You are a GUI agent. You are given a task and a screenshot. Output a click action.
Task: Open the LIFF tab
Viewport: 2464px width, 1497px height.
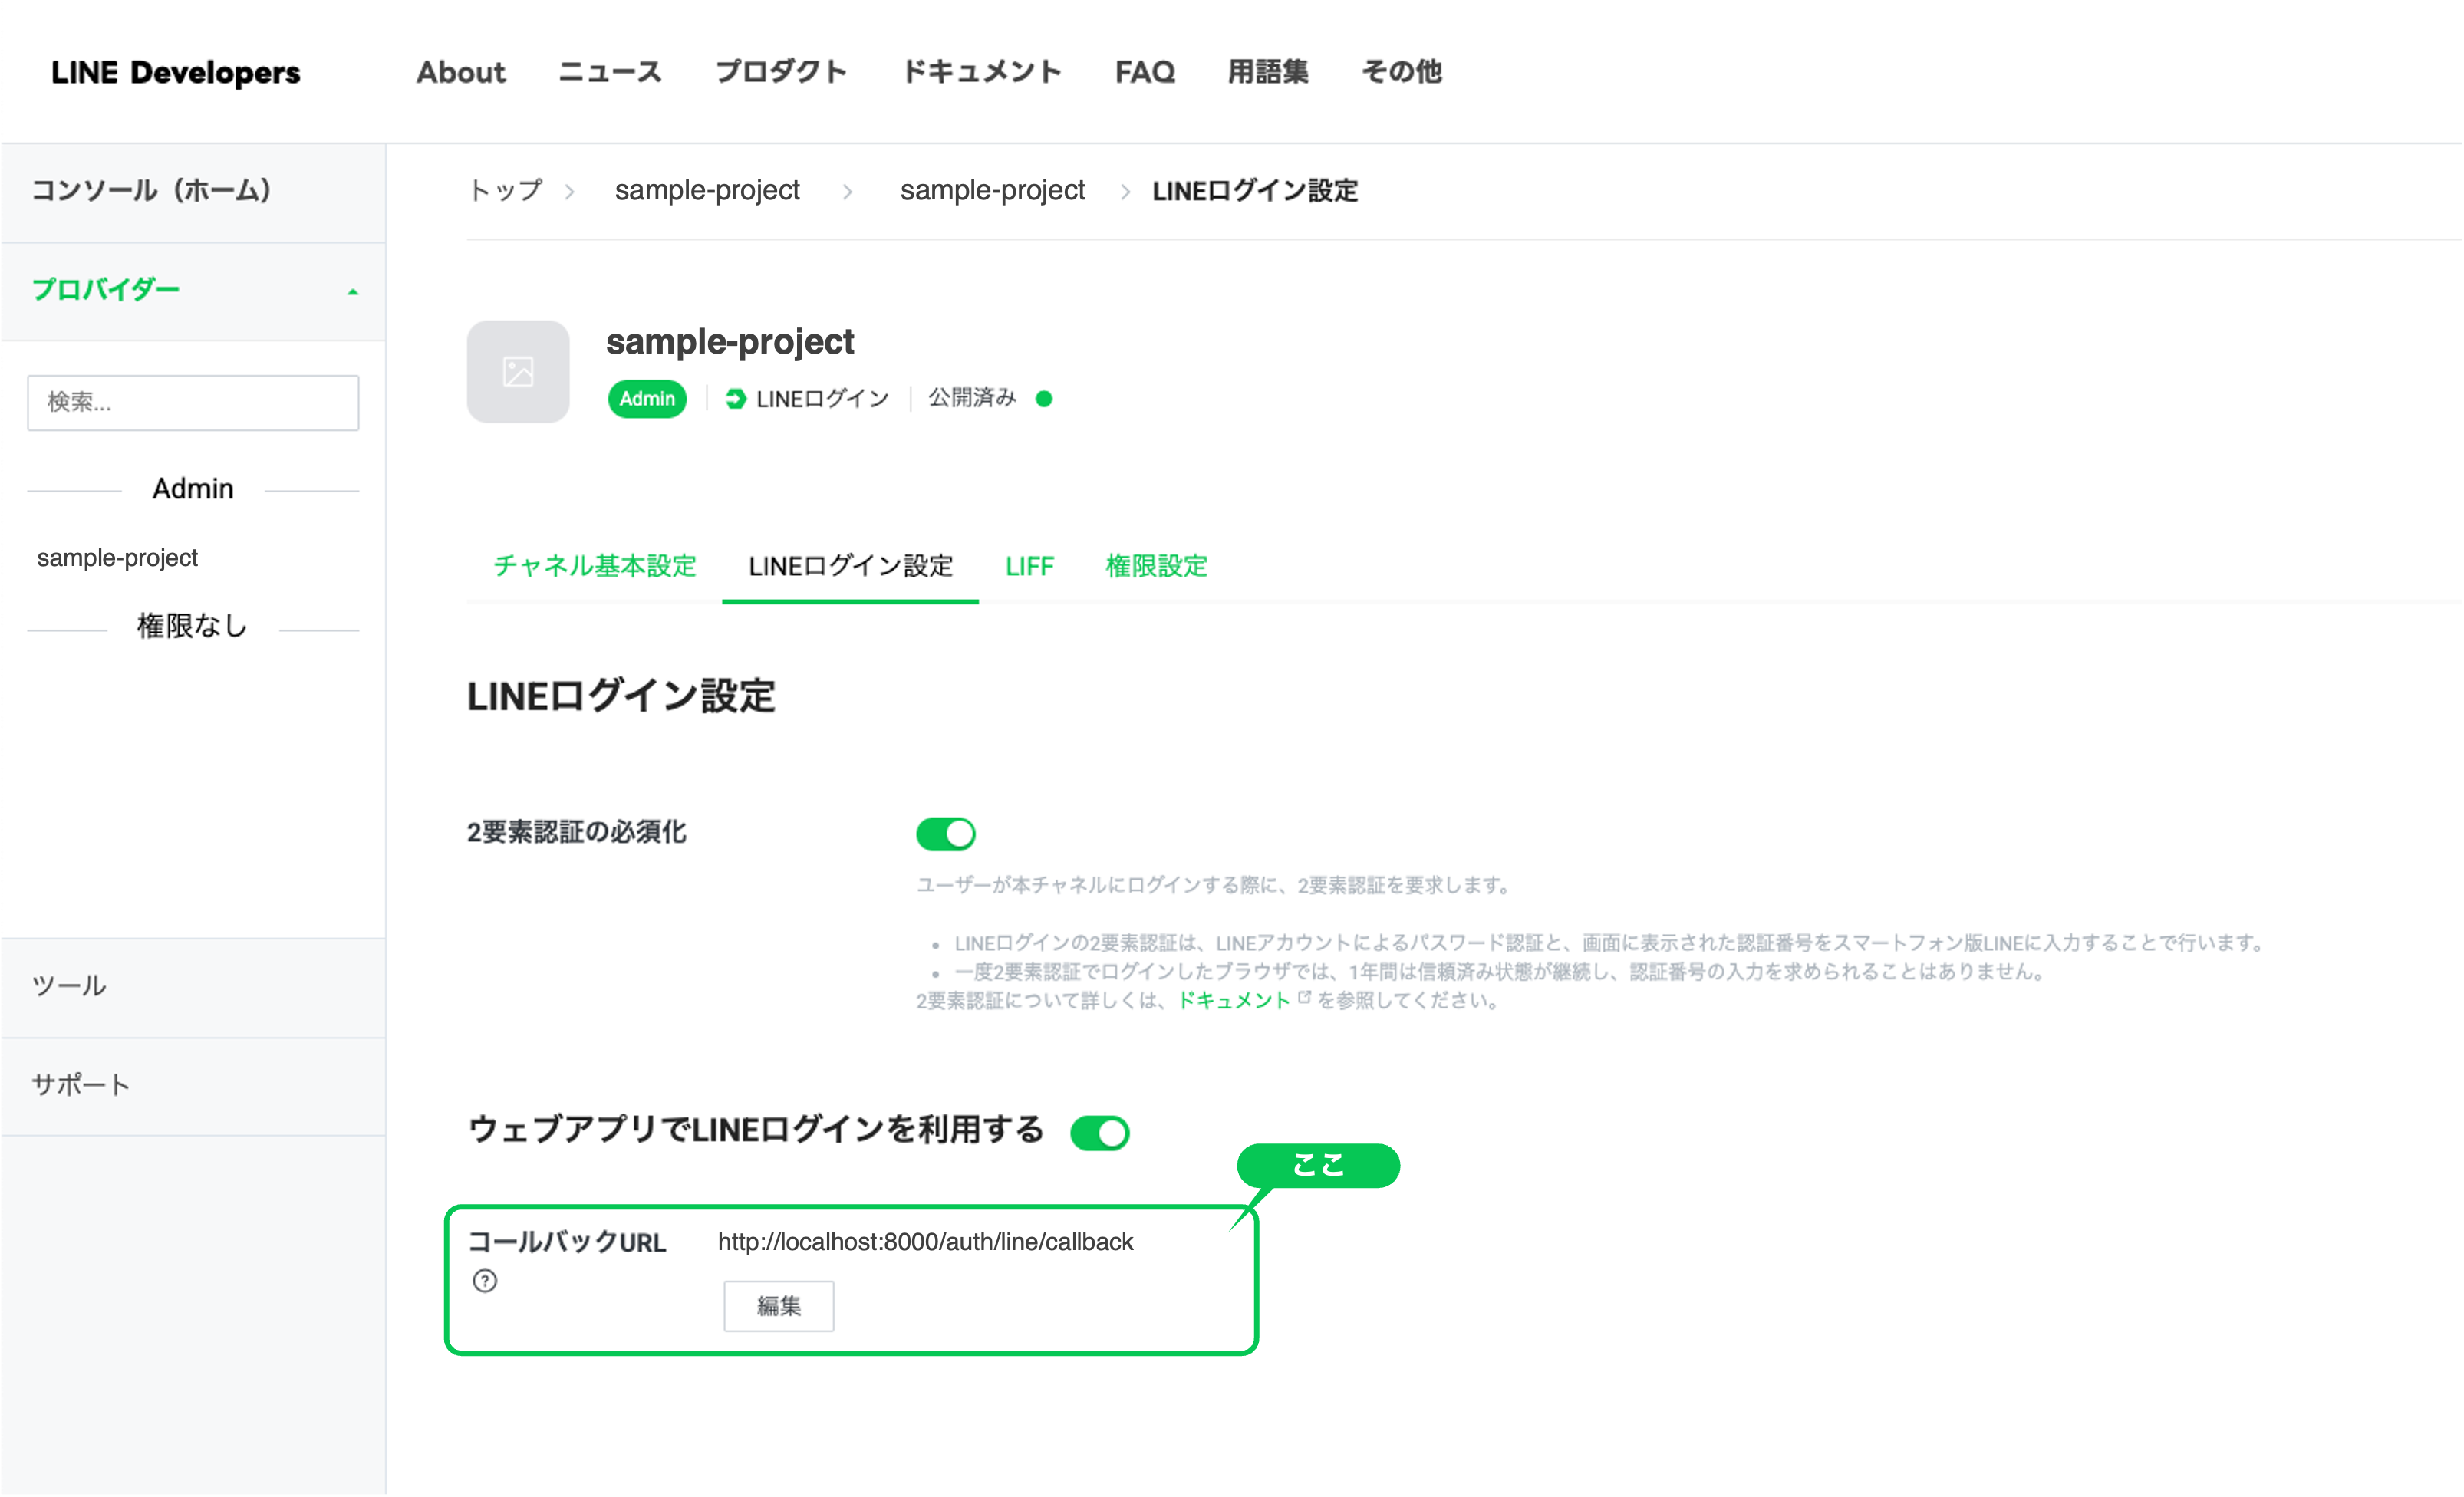click(x=1029, y=566)
